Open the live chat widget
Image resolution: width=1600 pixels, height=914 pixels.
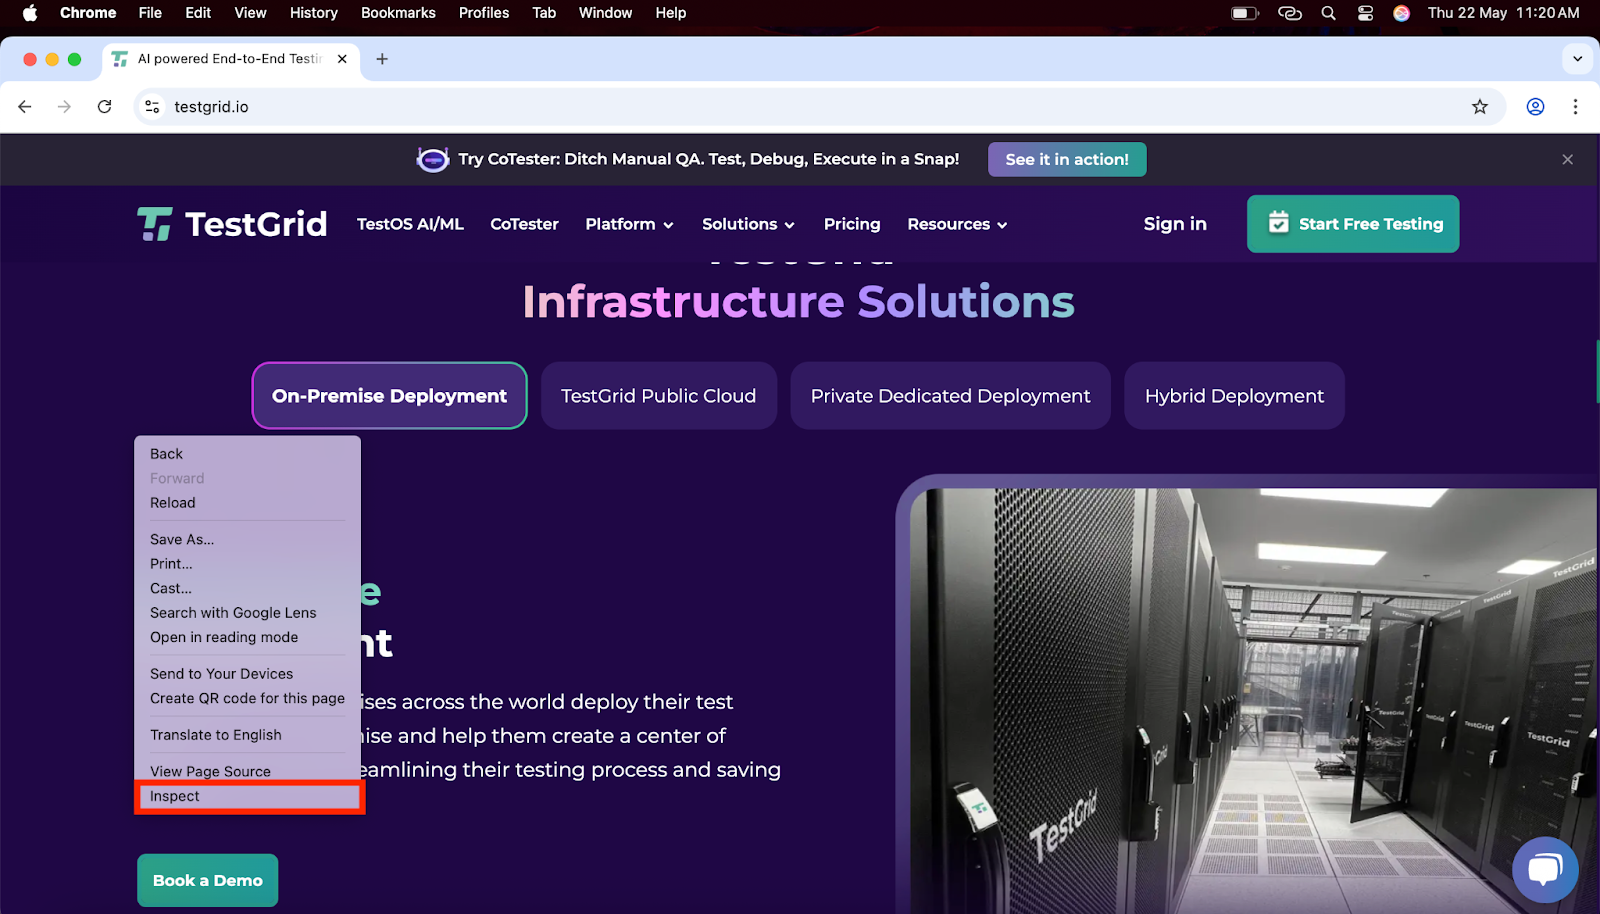pyautogui.click(x=1545, y=869)
